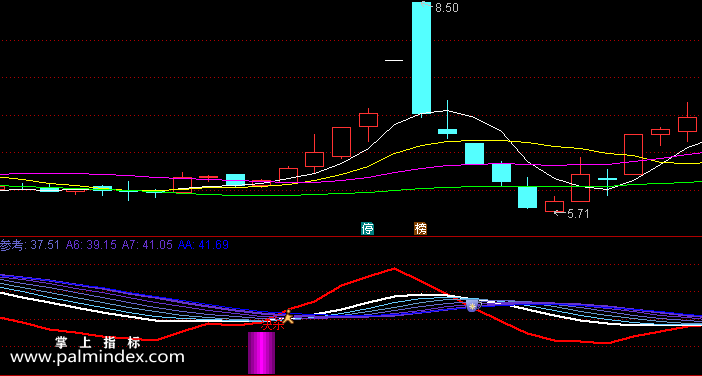Click the short white dash mark
The width and height of the screenshot is (702, 376).
tap(394, 60)
